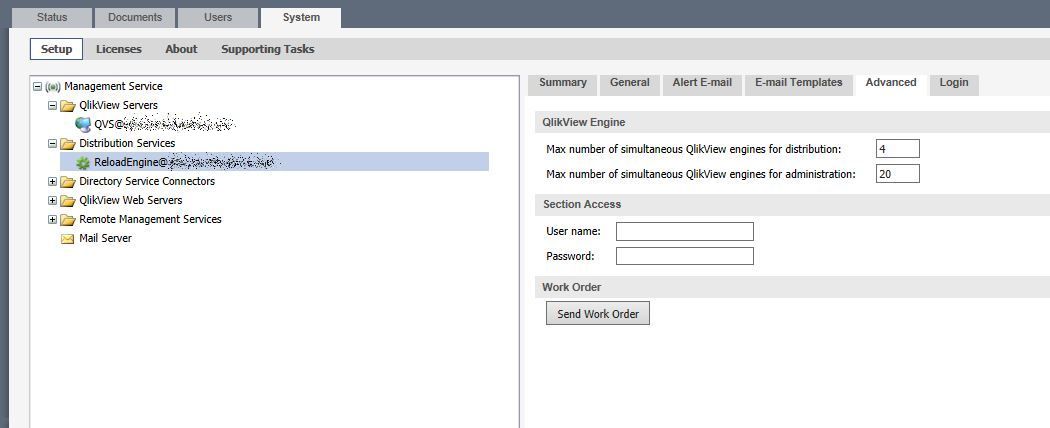Click the Section Access Password field
The image size is (1050, 428).
pyautogui.click(x=684, y=256)
